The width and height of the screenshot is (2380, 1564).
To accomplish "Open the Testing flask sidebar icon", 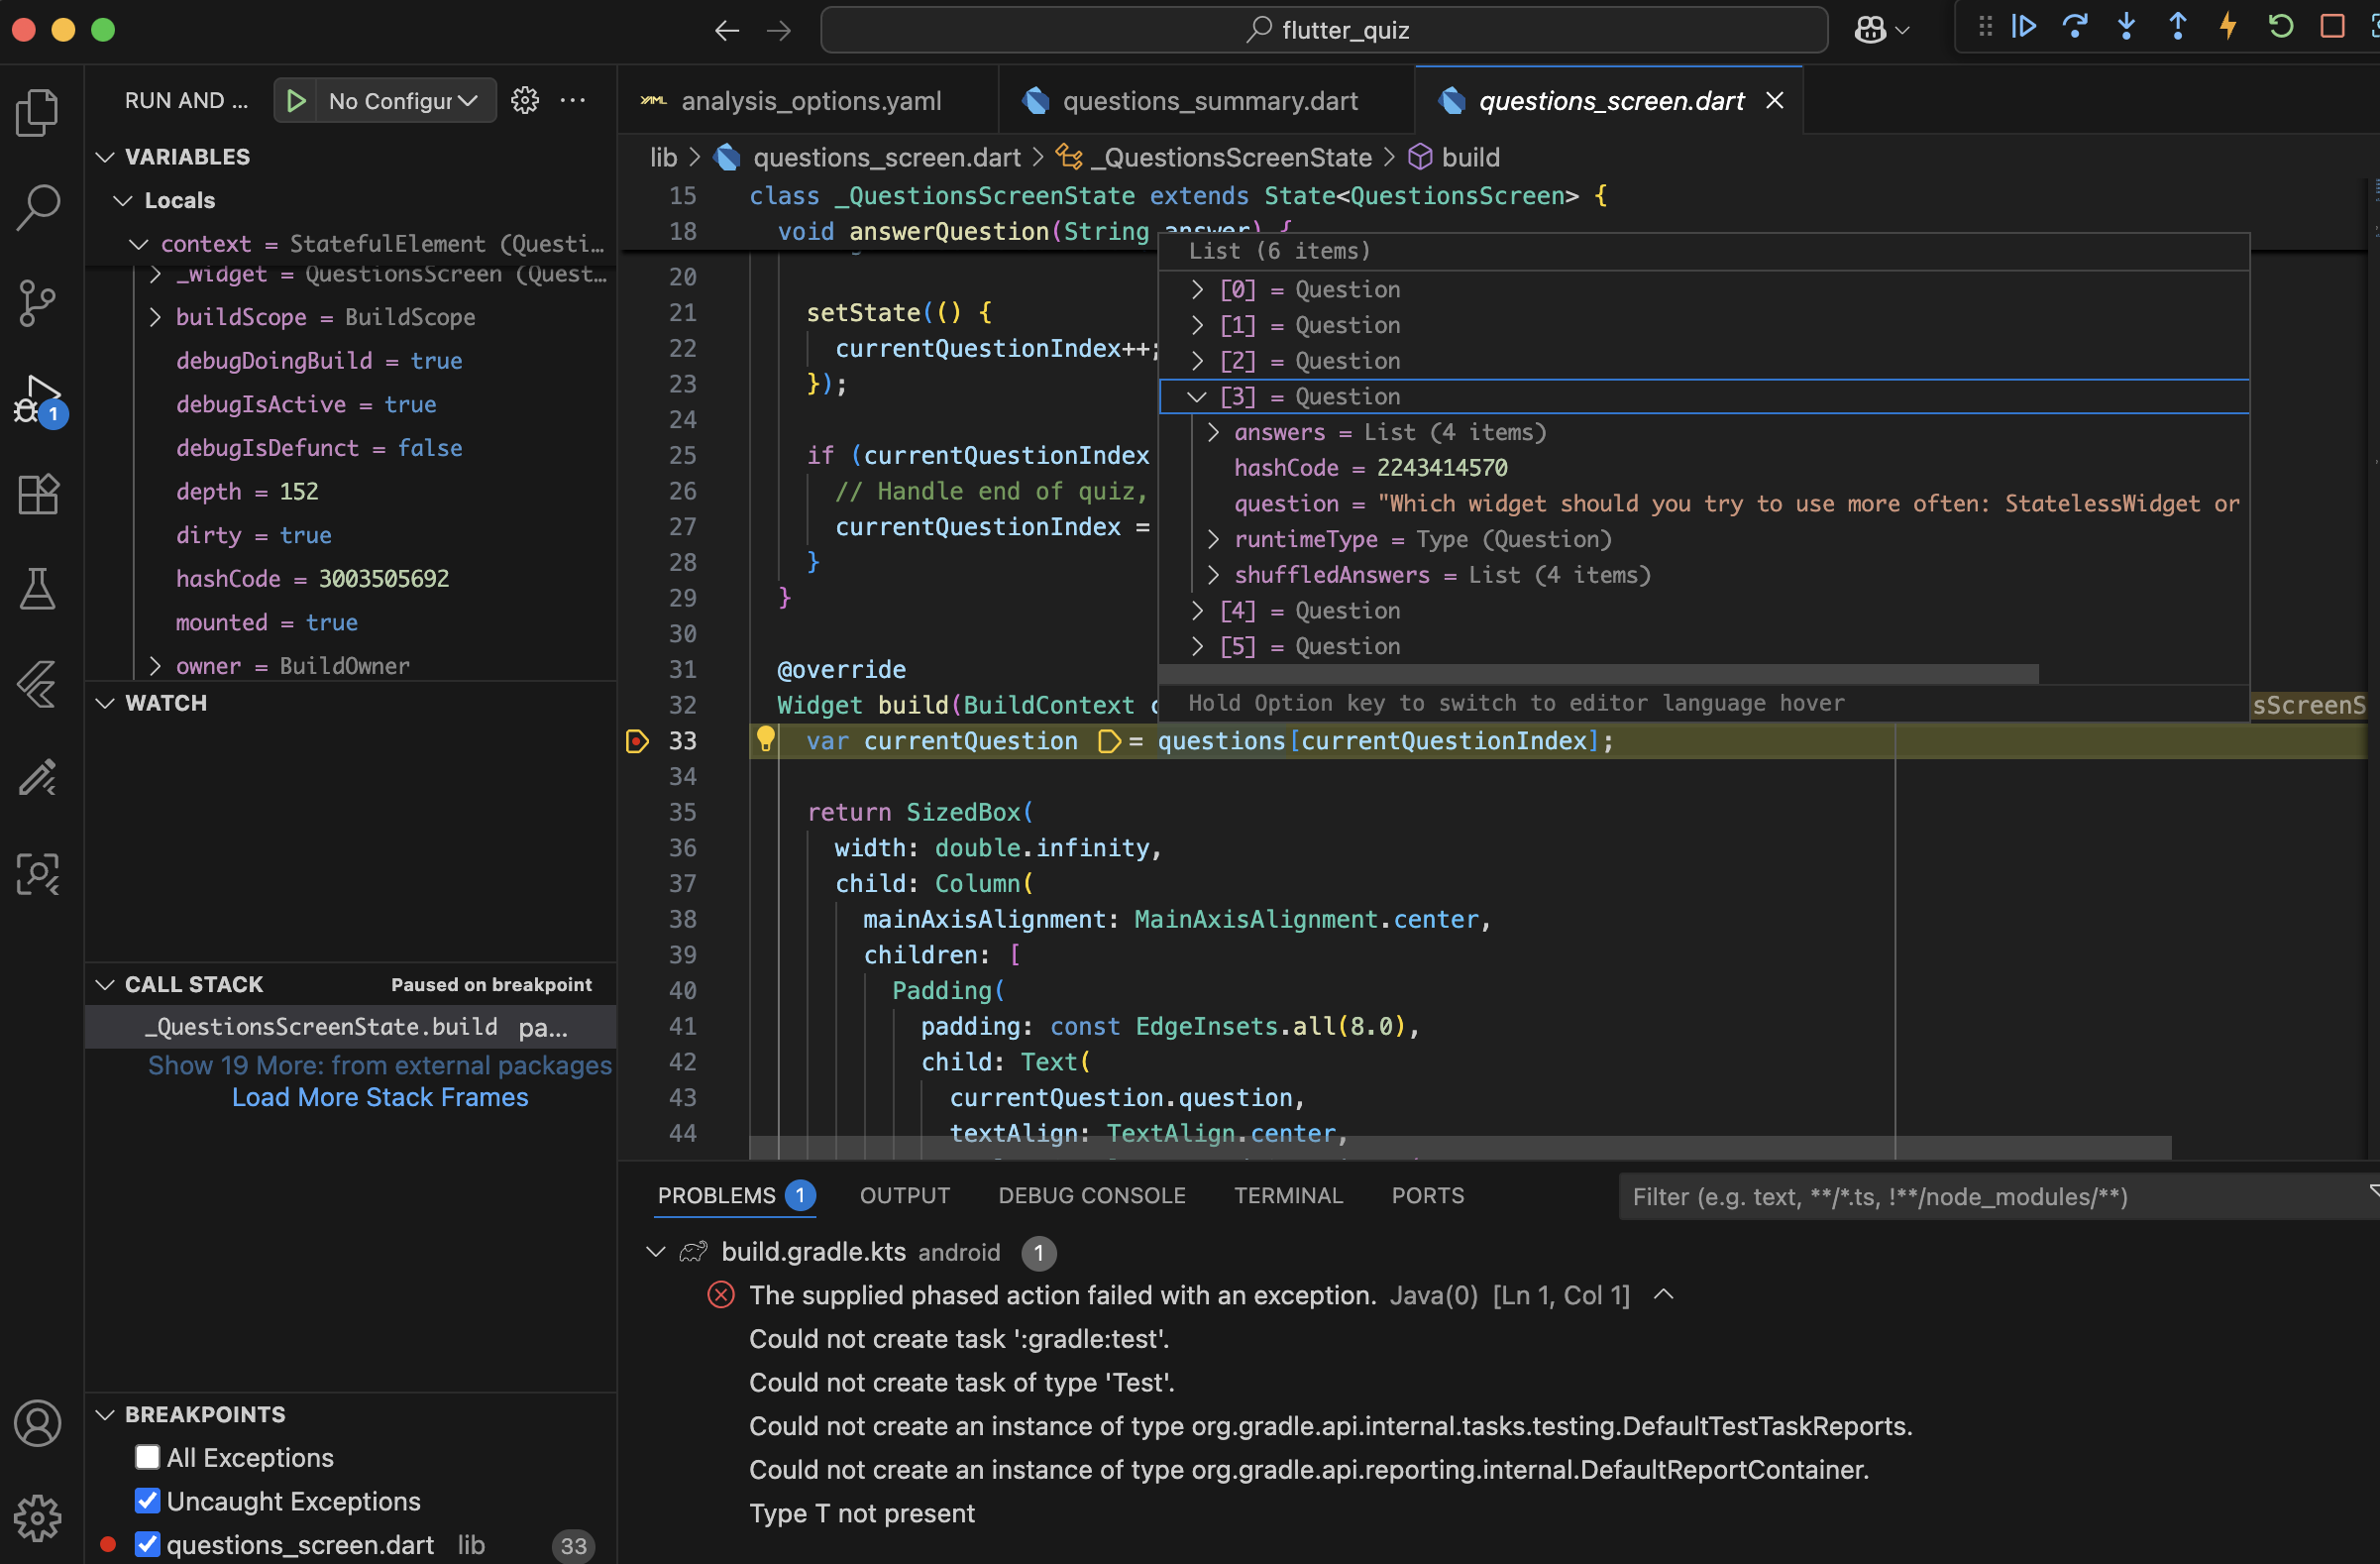I will (38, 589).
